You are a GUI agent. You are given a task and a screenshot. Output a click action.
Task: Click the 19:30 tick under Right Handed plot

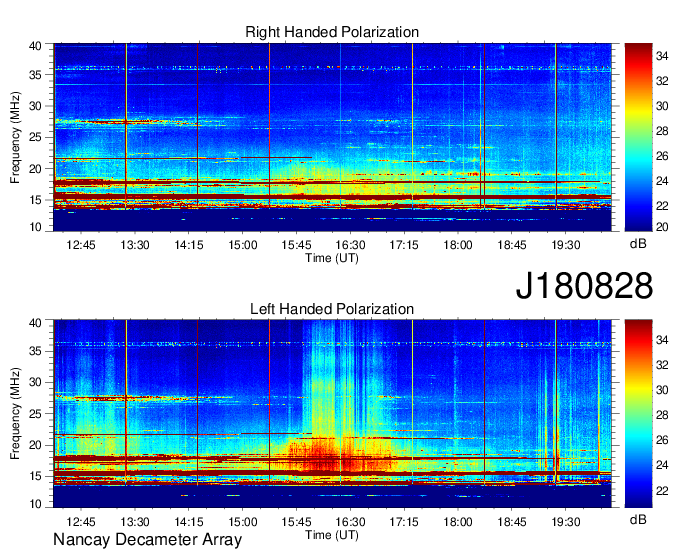566,245
